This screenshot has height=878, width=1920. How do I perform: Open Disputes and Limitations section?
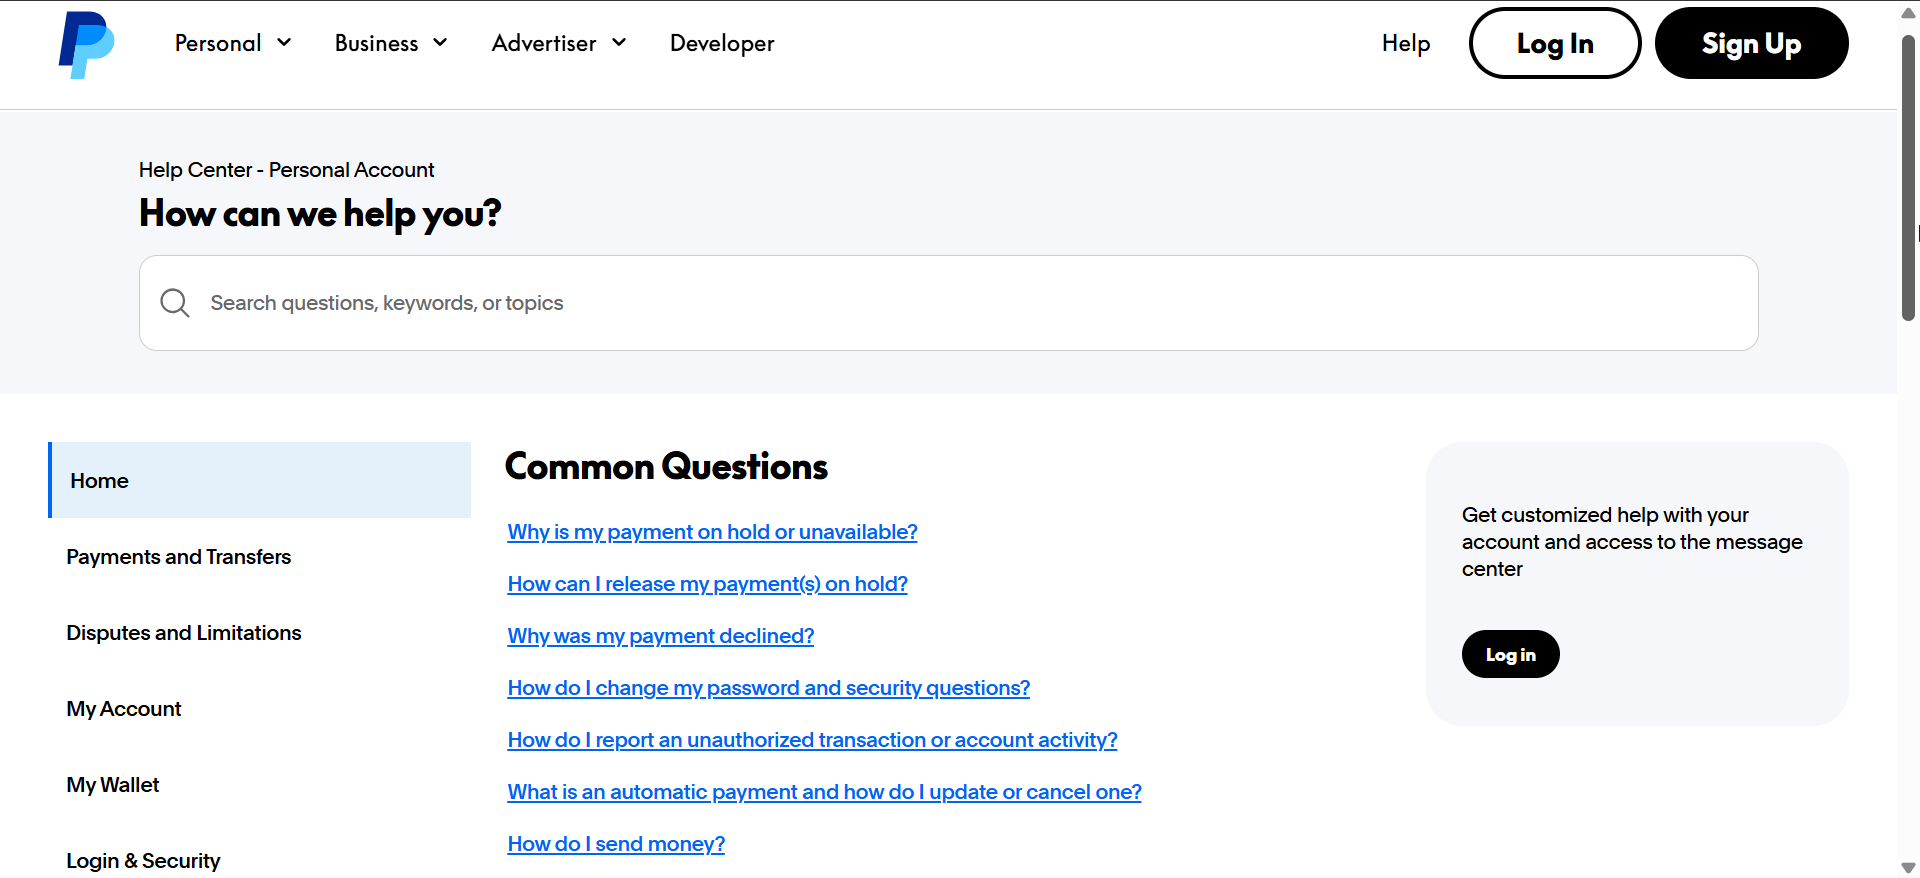pos(184,633)
